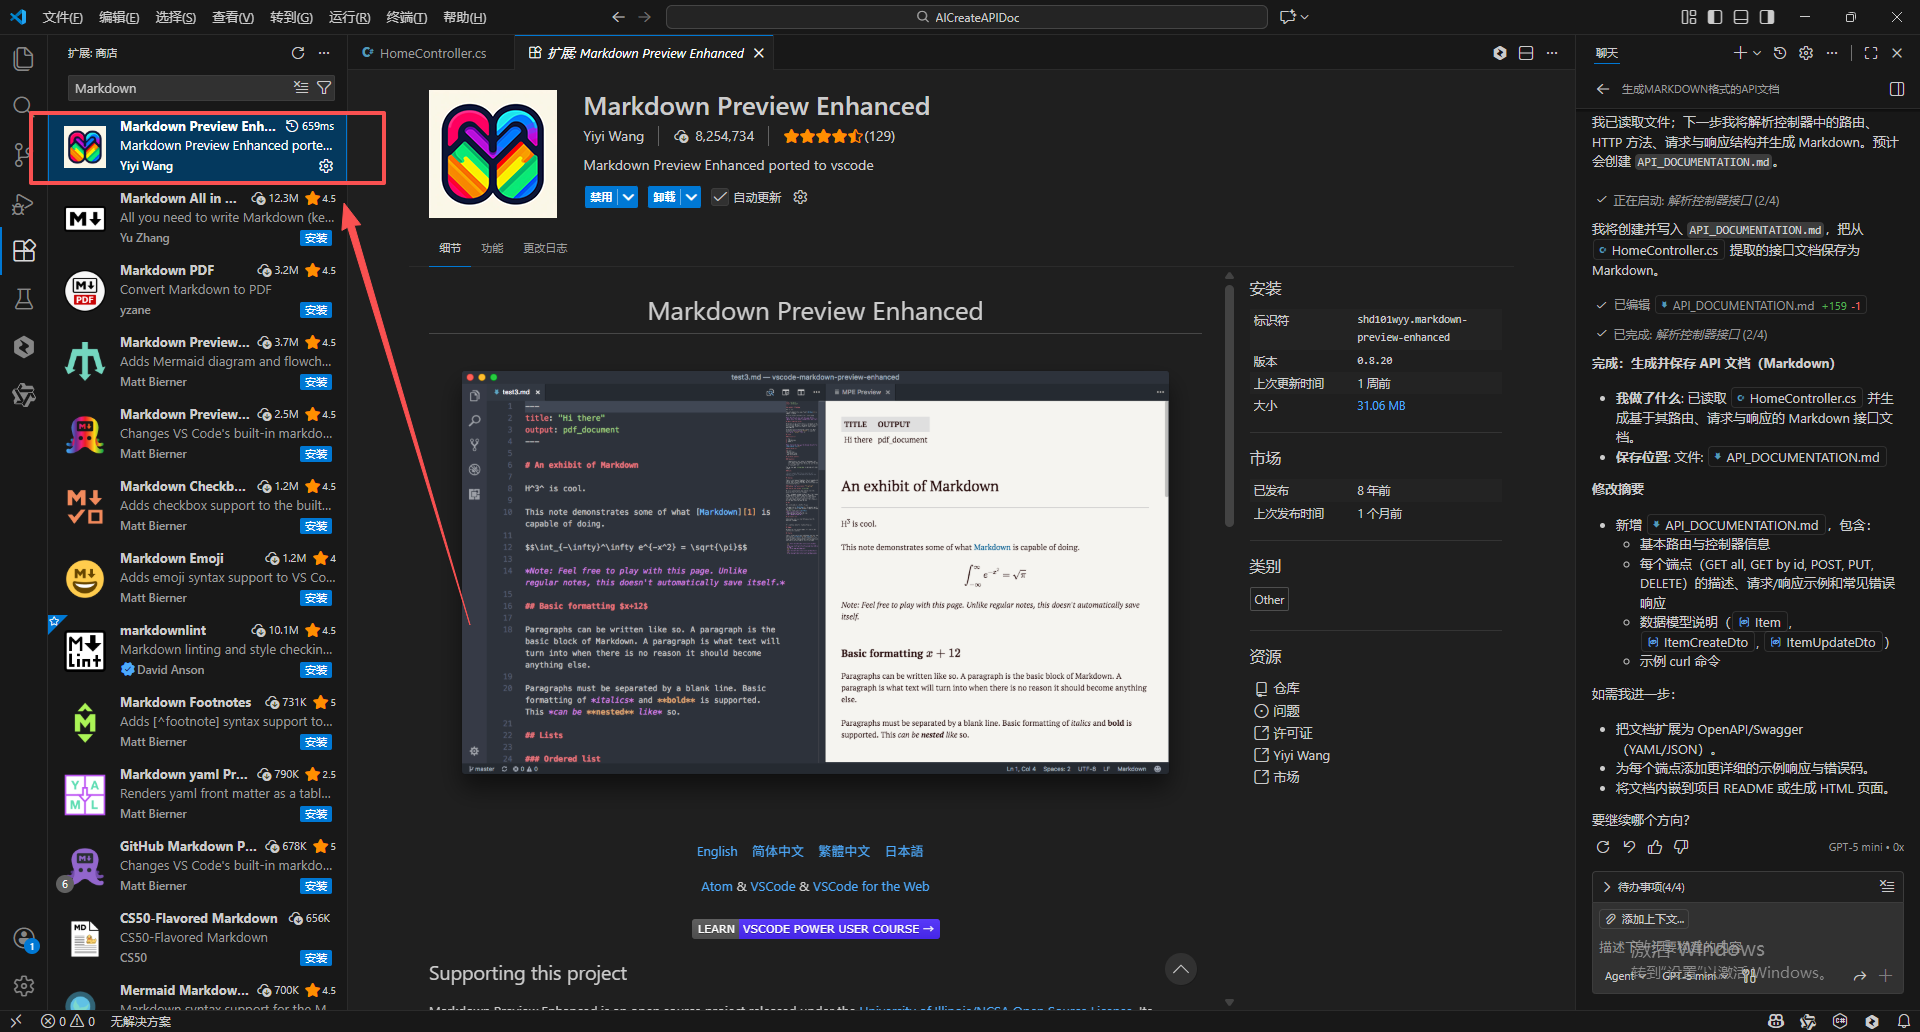1920x1032 pixels.
Task: Refresh the extensions list
Action: click(297, 53)
